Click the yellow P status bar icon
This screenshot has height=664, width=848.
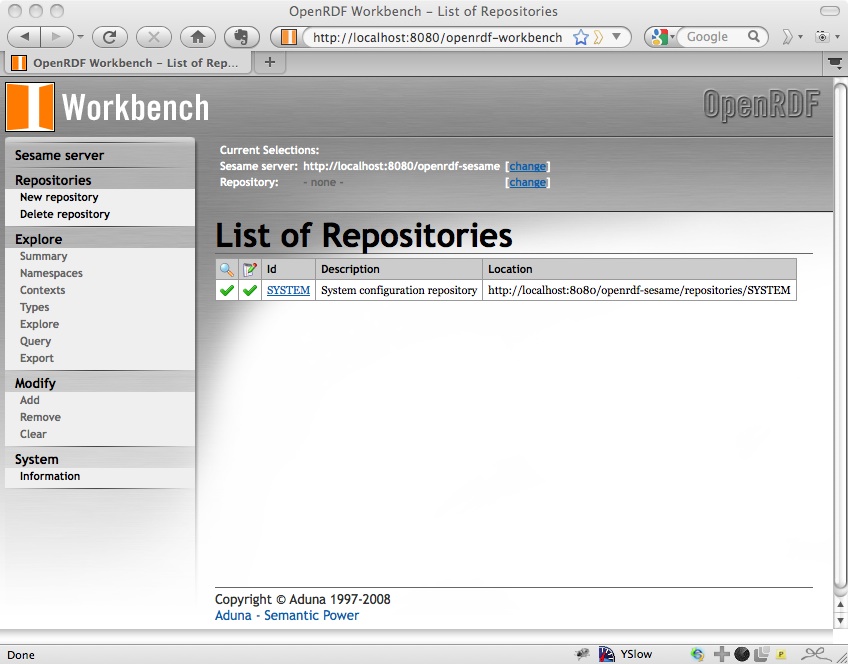(781, 655)
